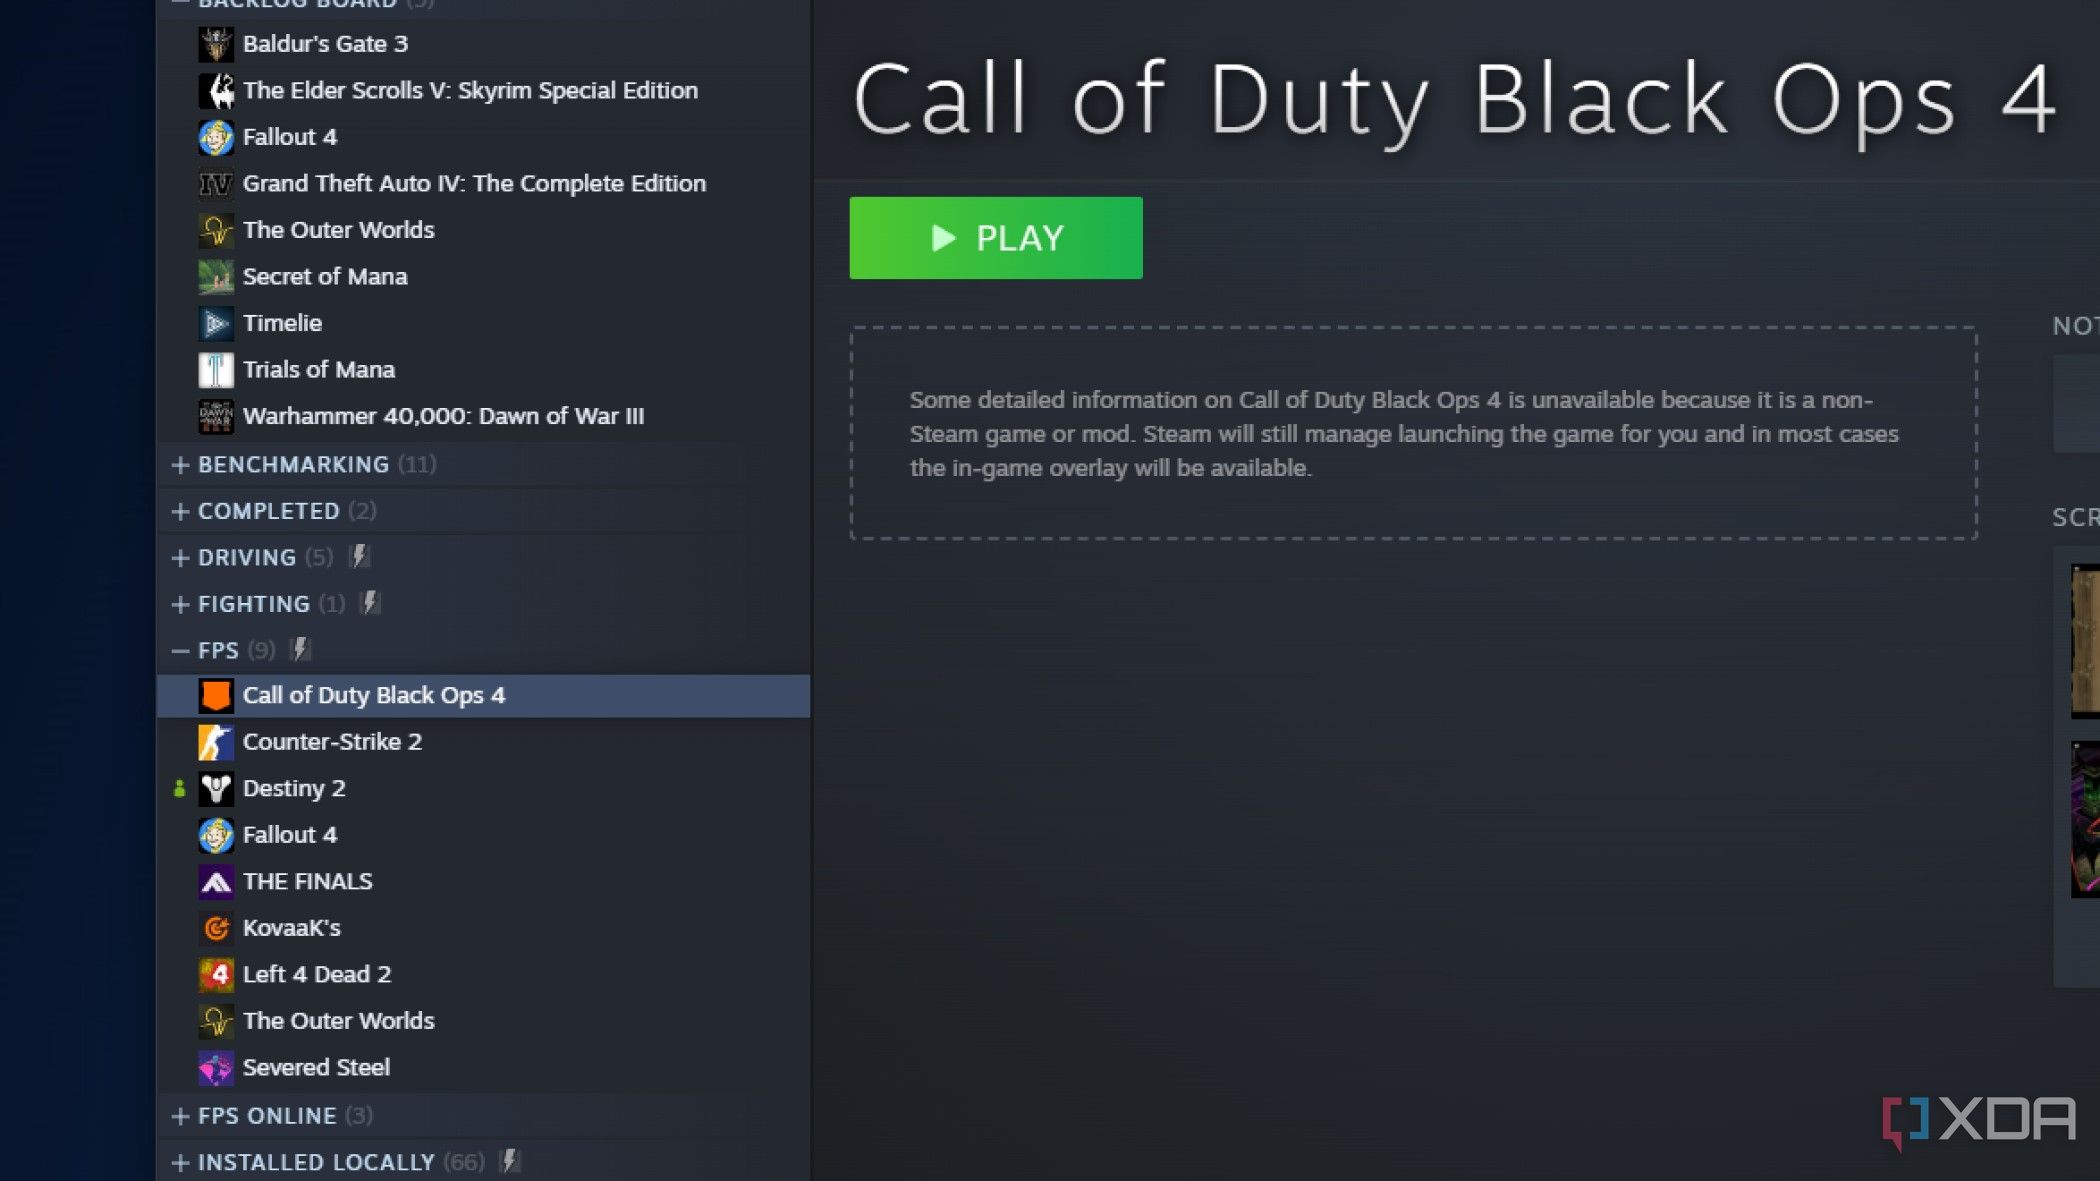2100x1181 pixels.
Task: Expand the INSTALLED LOCALLY collection
Action: 180,1163
